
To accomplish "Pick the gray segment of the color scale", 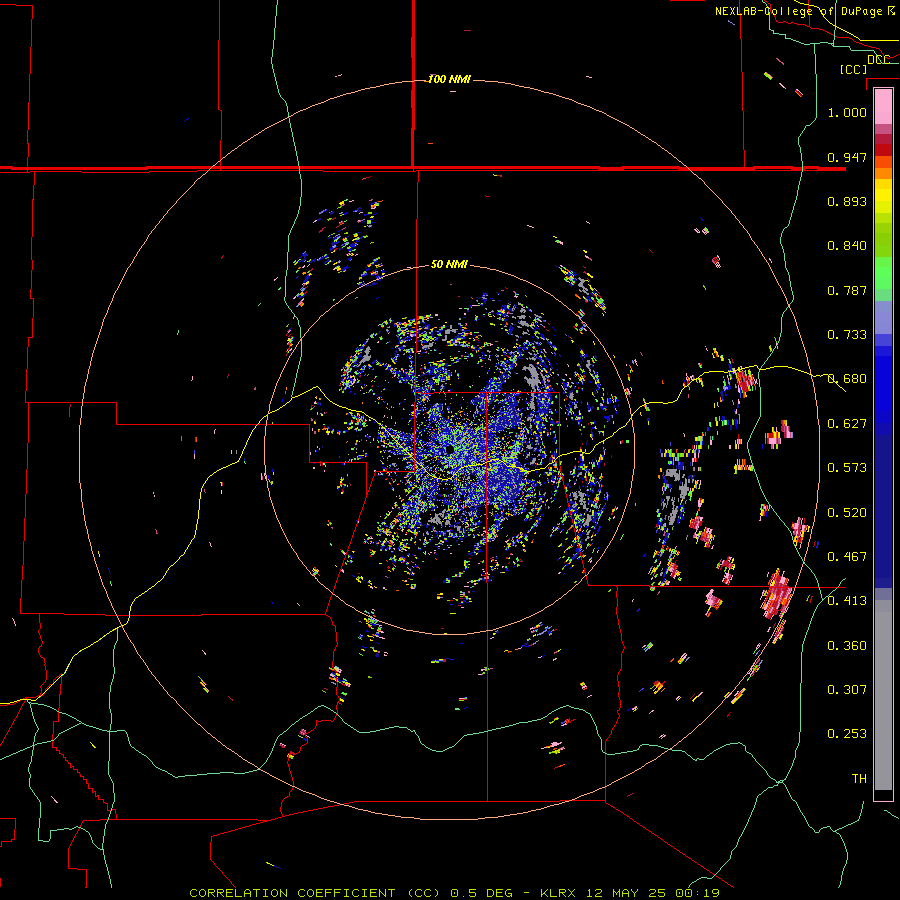I will point(883,695).
